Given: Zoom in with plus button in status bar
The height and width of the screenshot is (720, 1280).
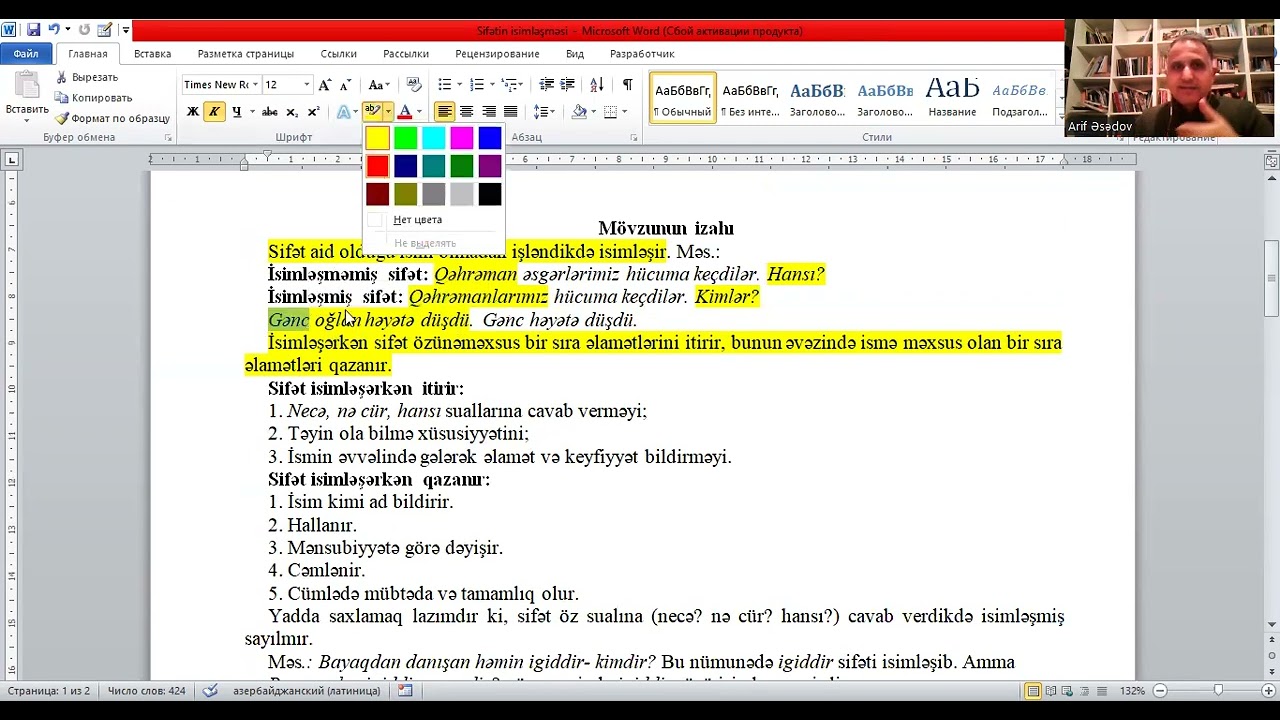Looking at the screenshot, I should (1270, 691).
